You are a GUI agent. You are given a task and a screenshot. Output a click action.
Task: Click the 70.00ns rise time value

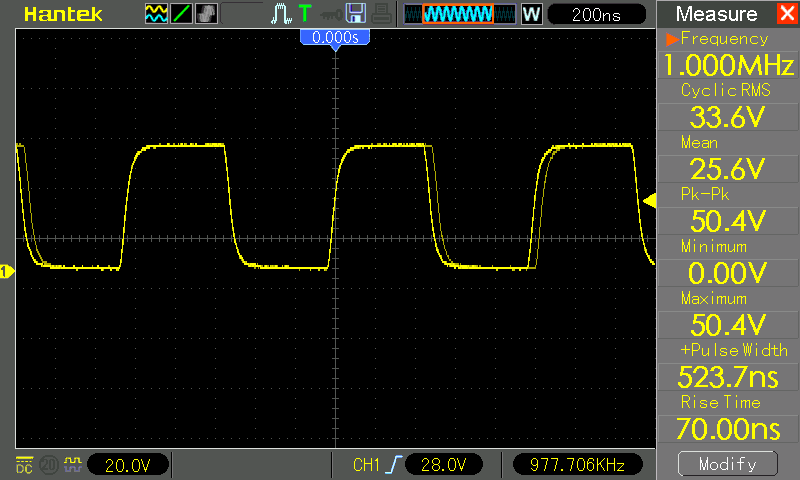(x=728, y=429)
